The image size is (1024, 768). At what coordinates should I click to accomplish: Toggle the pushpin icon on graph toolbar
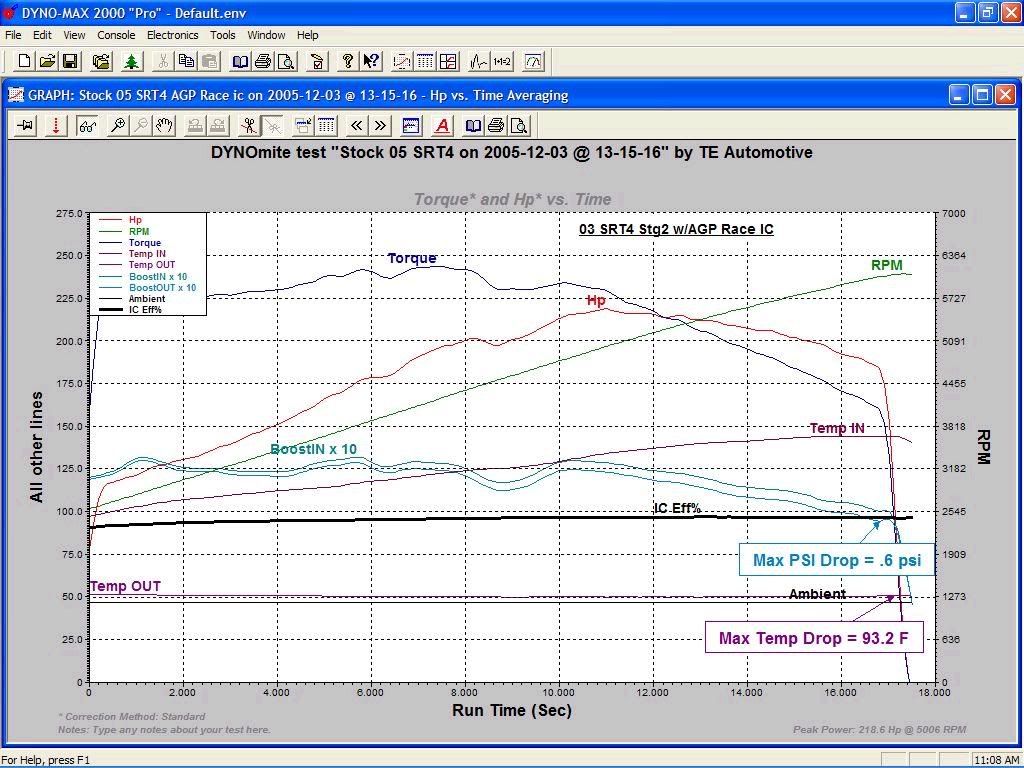pos(26,125)
